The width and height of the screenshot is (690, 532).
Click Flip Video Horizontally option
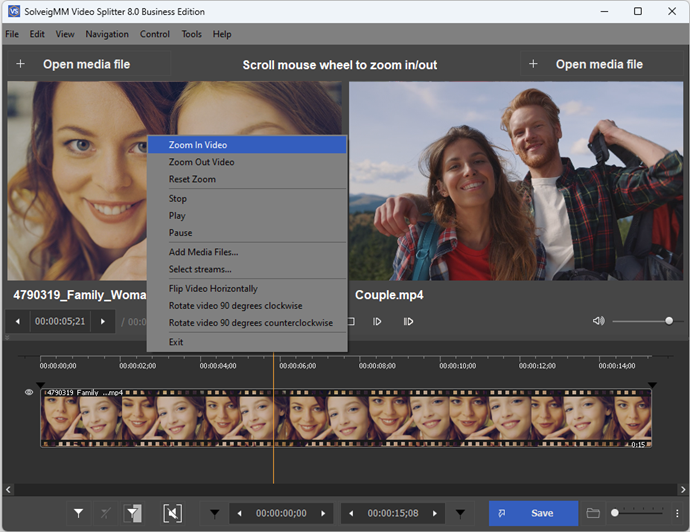(x=247, y=289)
